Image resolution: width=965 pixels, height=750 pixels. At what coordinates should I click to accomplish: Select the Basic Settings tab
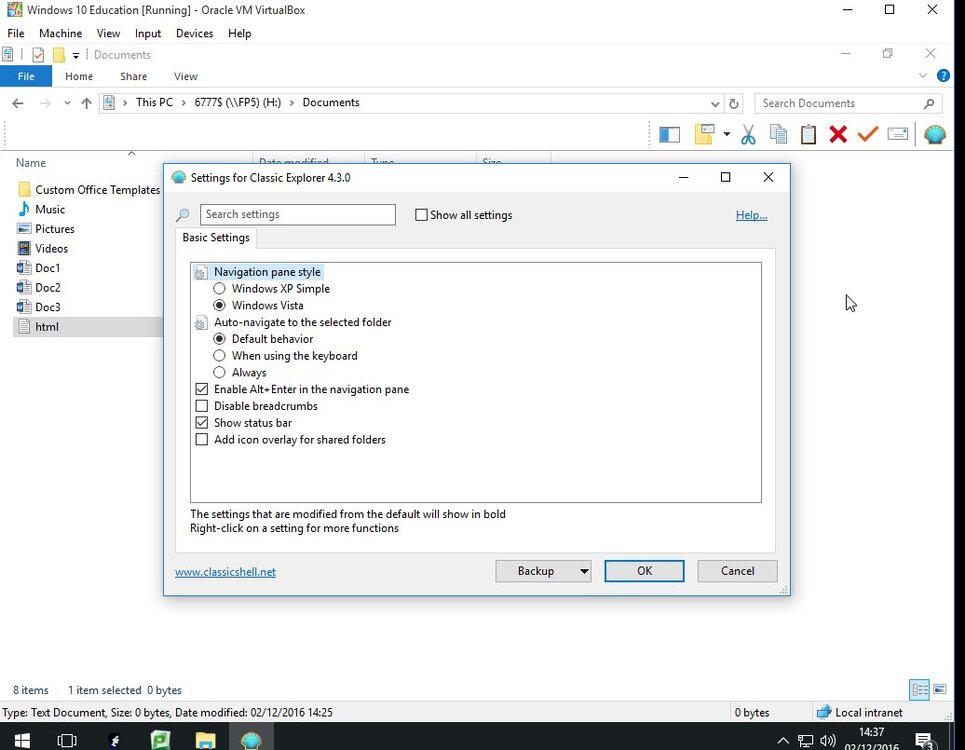216,237
